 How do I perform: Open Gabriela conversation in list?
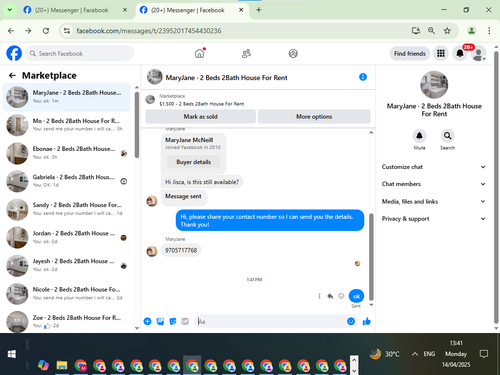click(x=67, y=181)
